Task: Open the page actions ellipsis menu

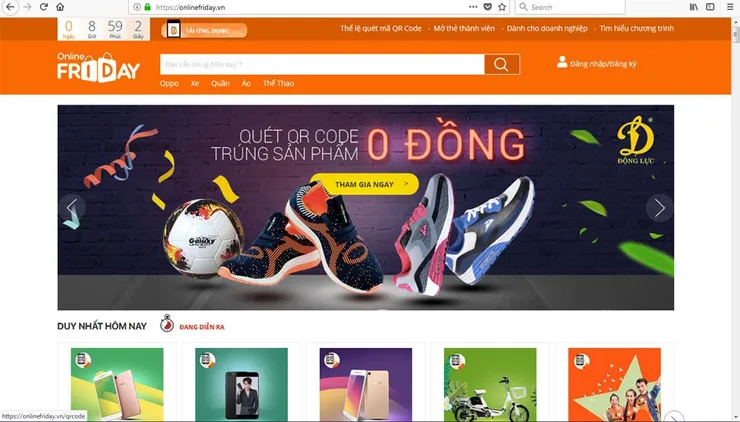Action: click(473, 7)
